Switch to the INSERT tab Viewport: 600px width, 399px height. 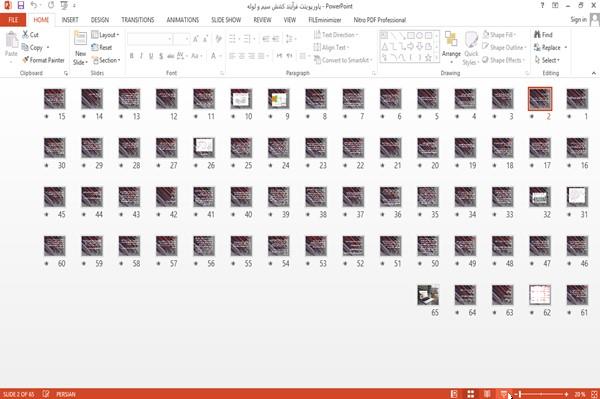tap(70, 20)
